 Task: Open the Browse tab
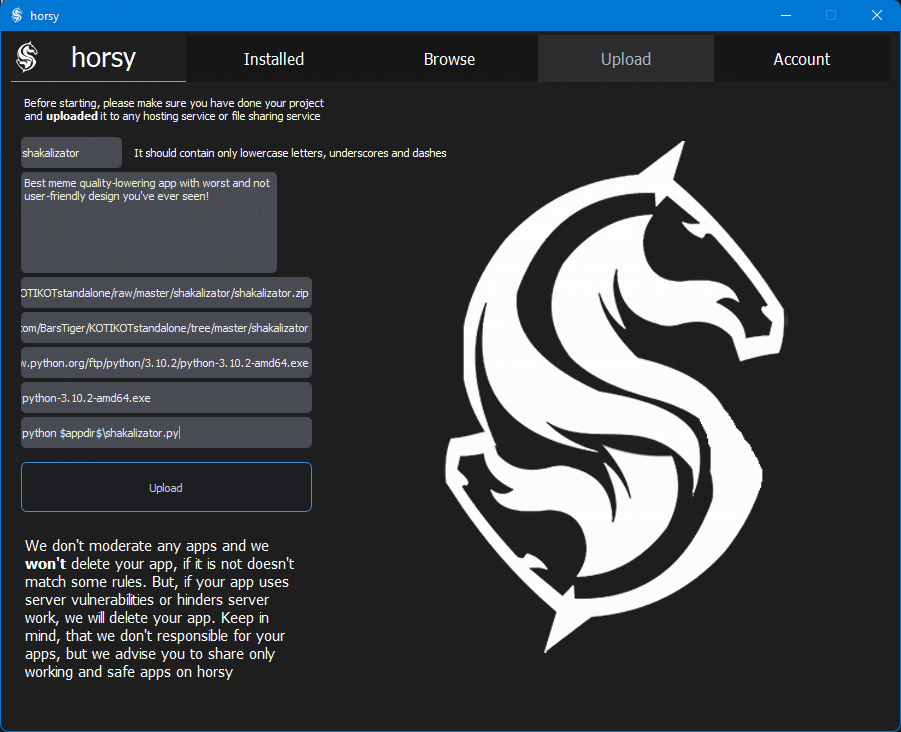coord(449,59)
